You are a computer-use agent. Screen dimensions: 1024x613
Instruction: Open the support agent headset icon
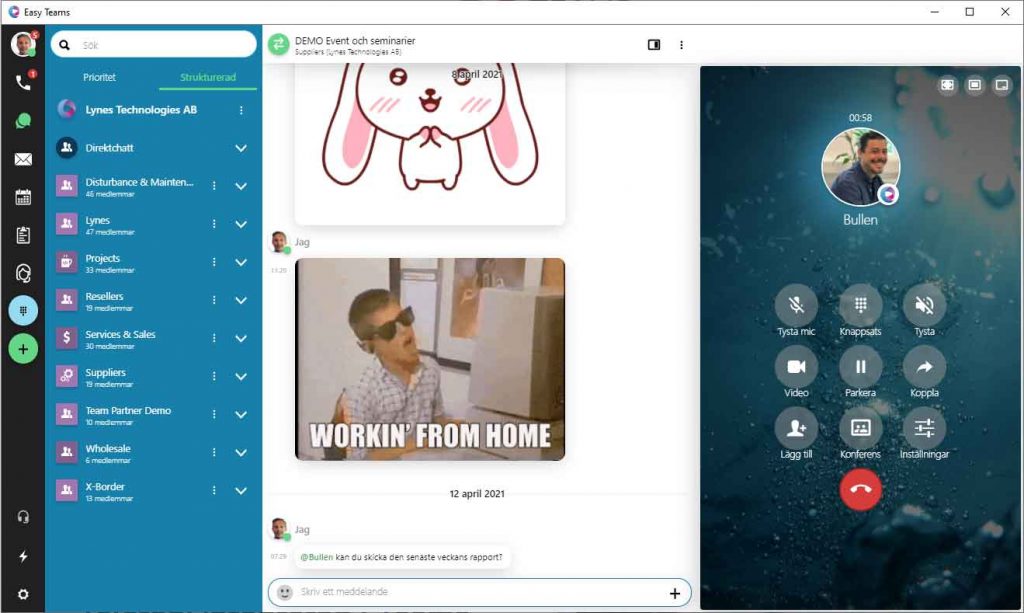[23, 273]
